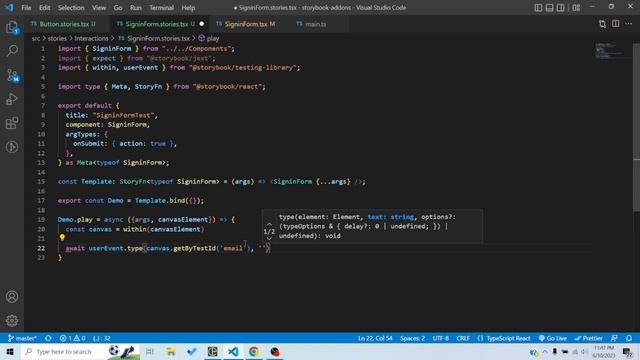Open the Accounts menu icon
The image size is (640, 360).
coord(12,297)
